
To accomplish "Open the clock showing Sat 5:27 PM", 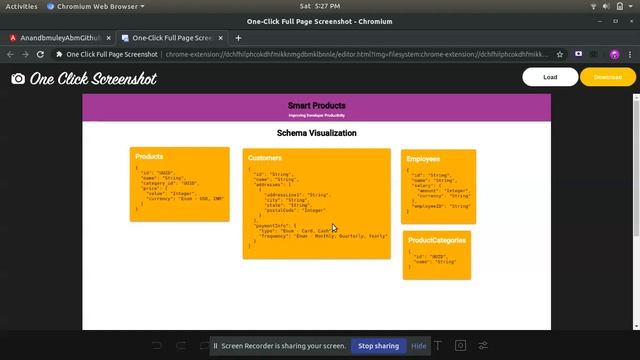I will point(320,6).
